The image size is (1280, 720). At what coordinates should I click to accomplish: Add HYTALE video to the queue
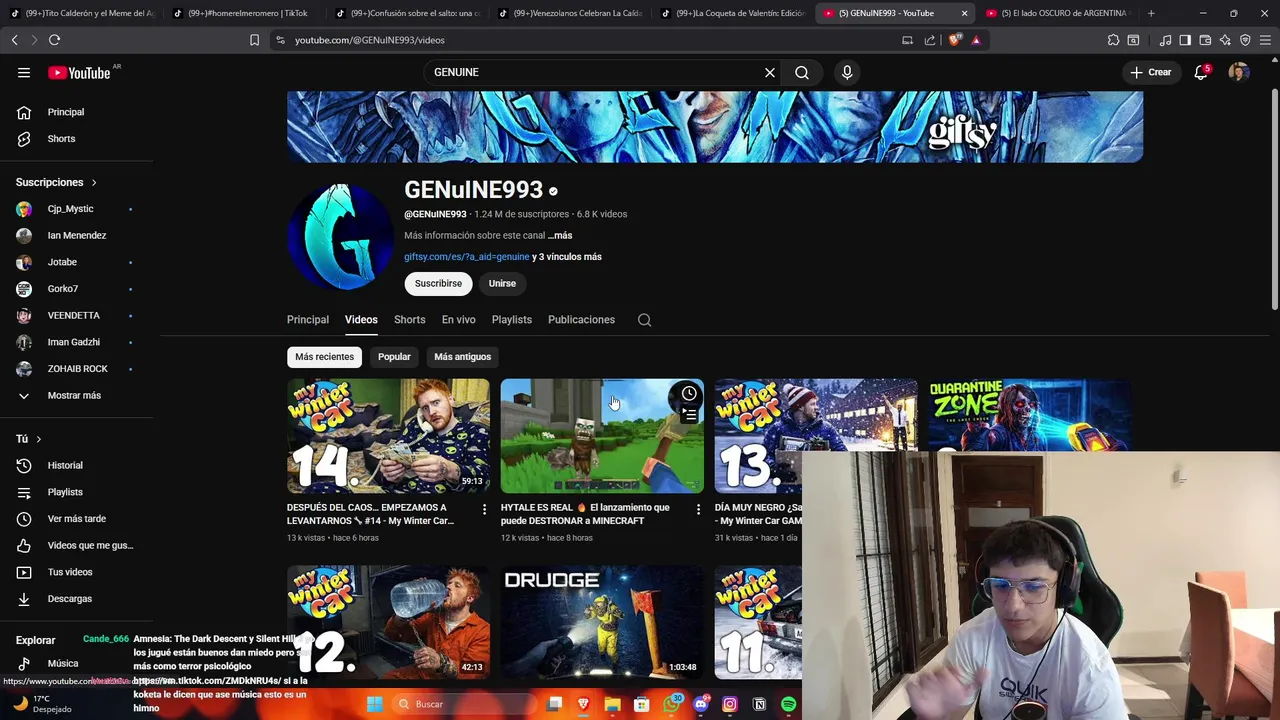coord(689,415)
